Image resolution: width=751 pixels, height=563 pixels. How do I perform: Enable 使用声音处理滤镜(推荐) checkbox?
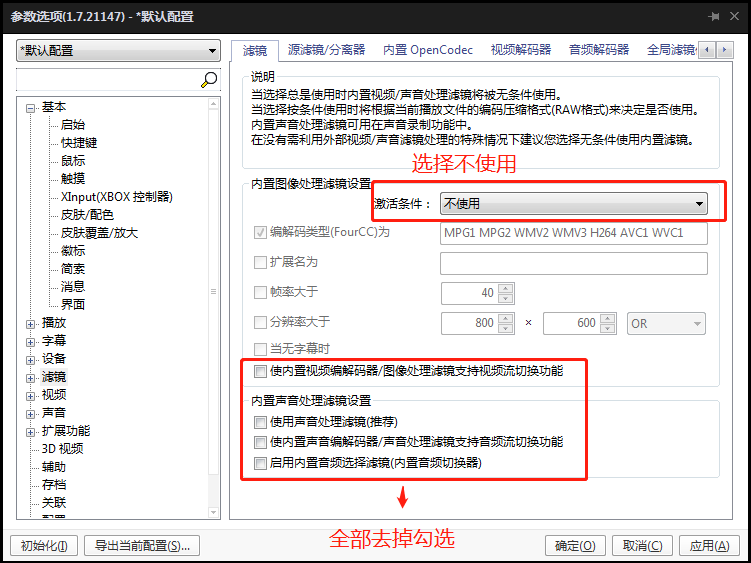click(x=261, y=422)
